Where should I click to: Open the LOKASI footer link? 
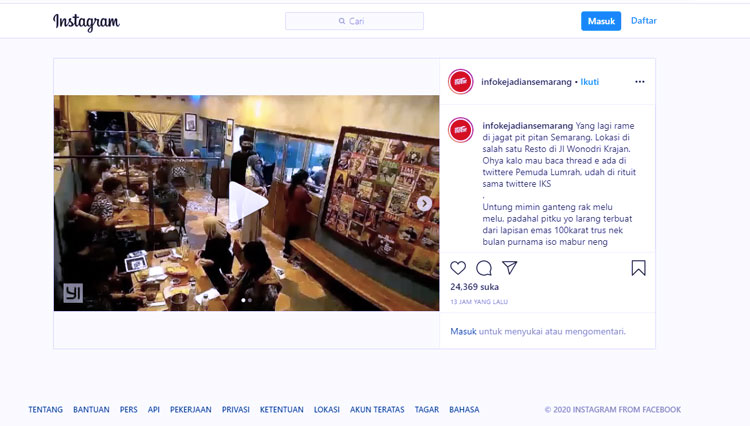[327, 410]
